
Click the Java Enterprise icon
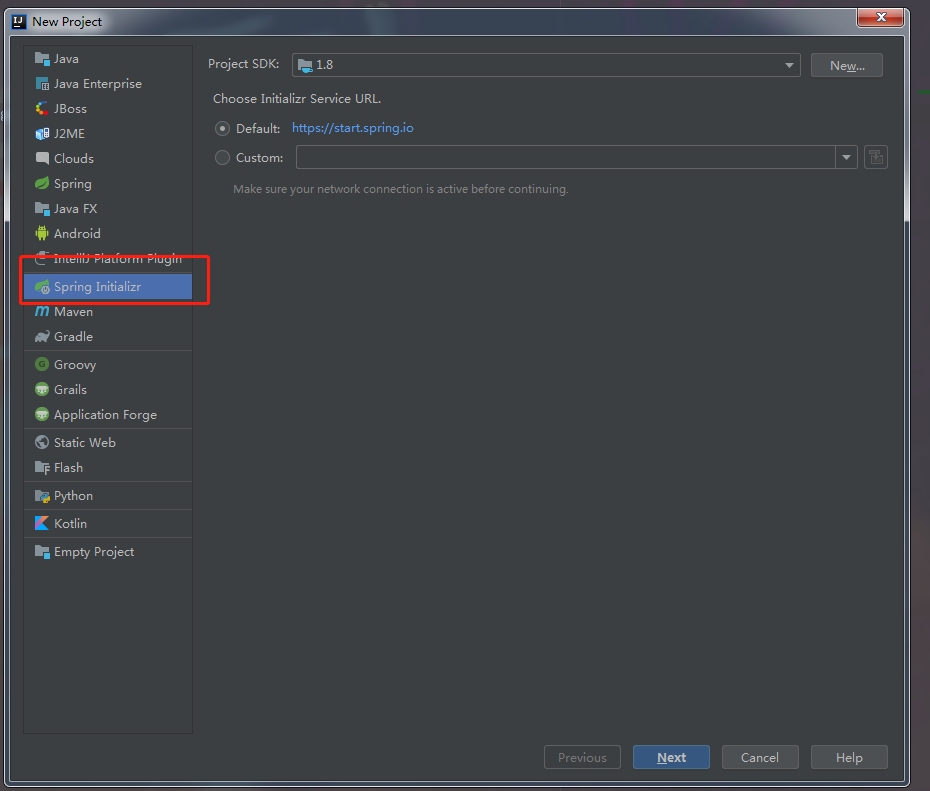pyautogui.click(x=42, y=84)
